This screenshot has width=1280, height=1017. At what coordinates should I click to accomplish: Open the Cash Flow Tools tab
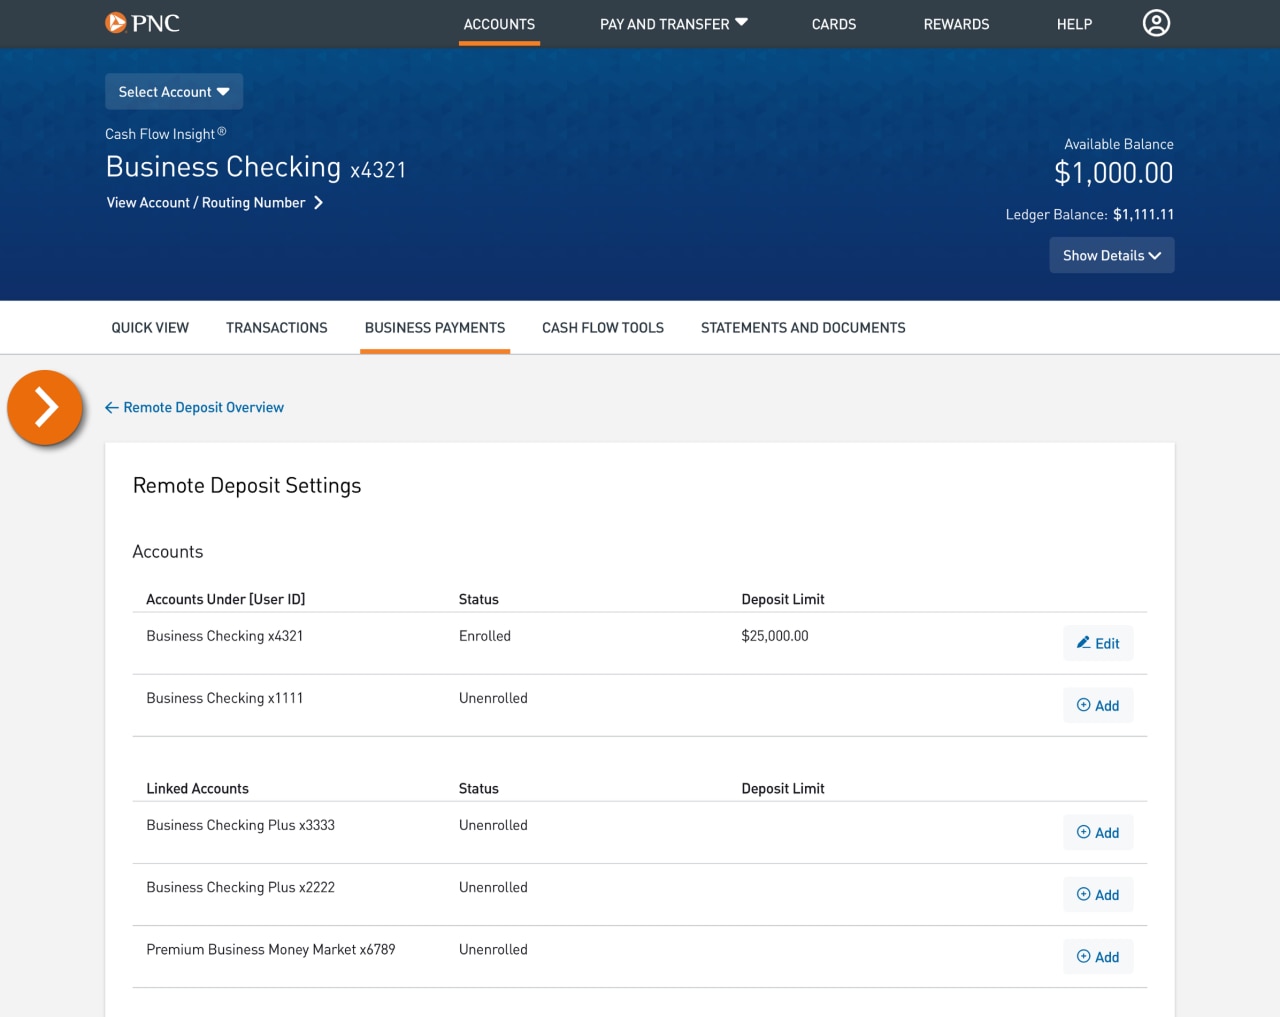pyautogui.click(x=602, y=327)
